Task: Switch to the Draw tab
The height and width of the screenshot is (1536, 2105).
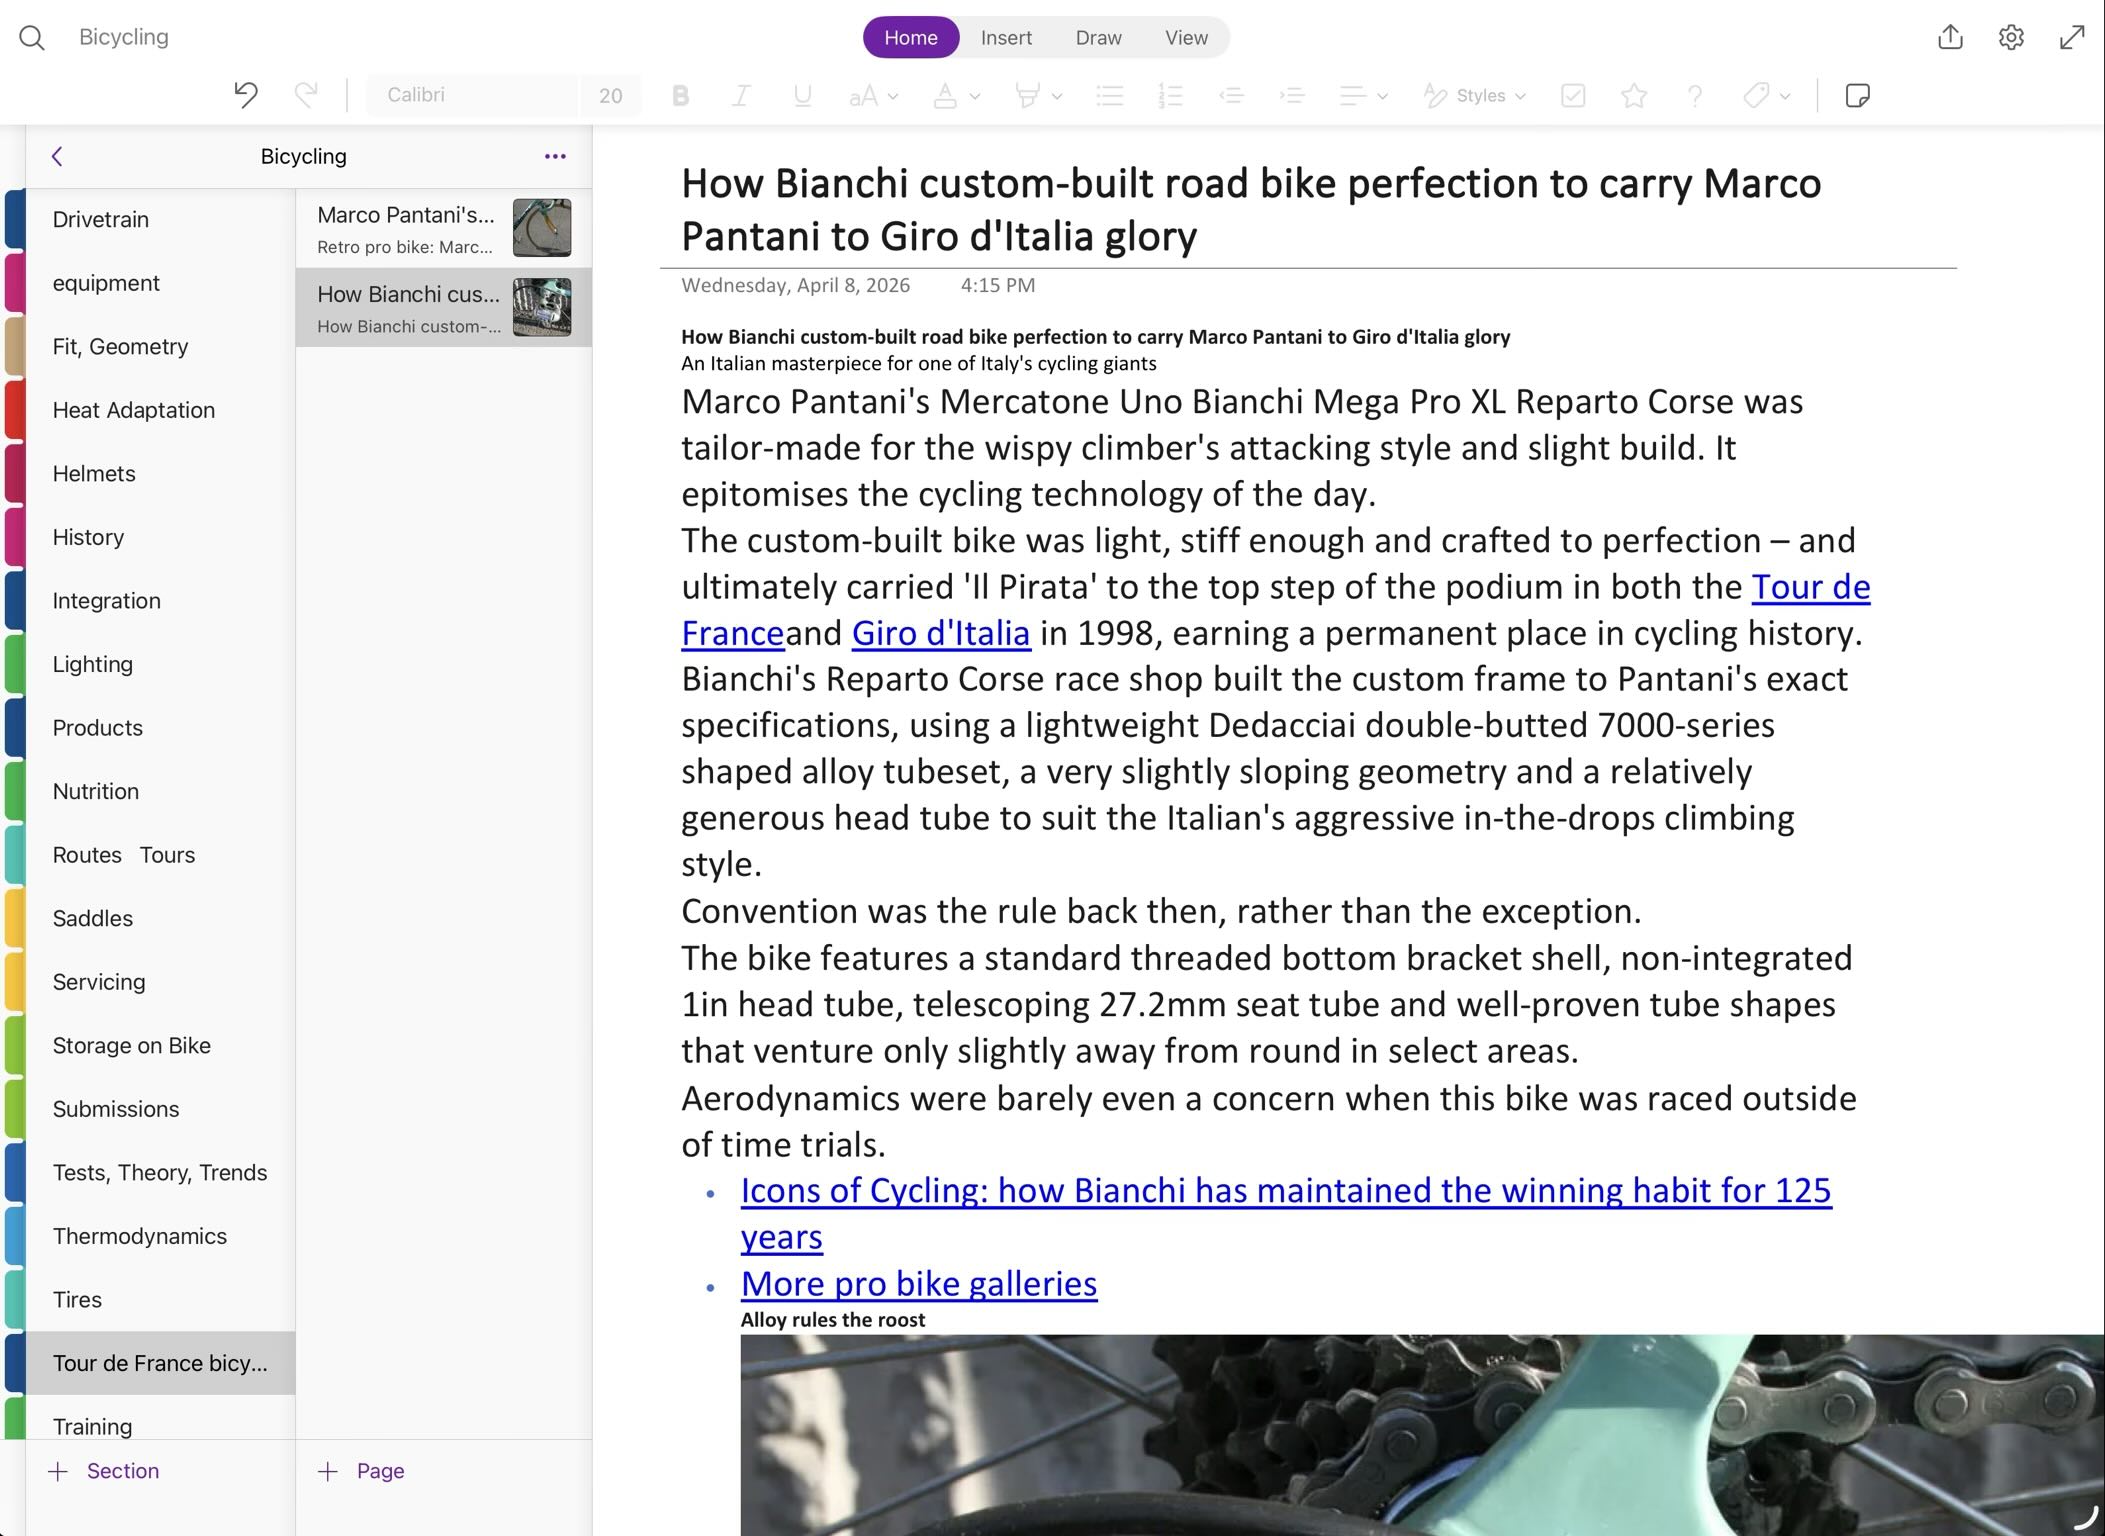Action: click(1098, 38)
